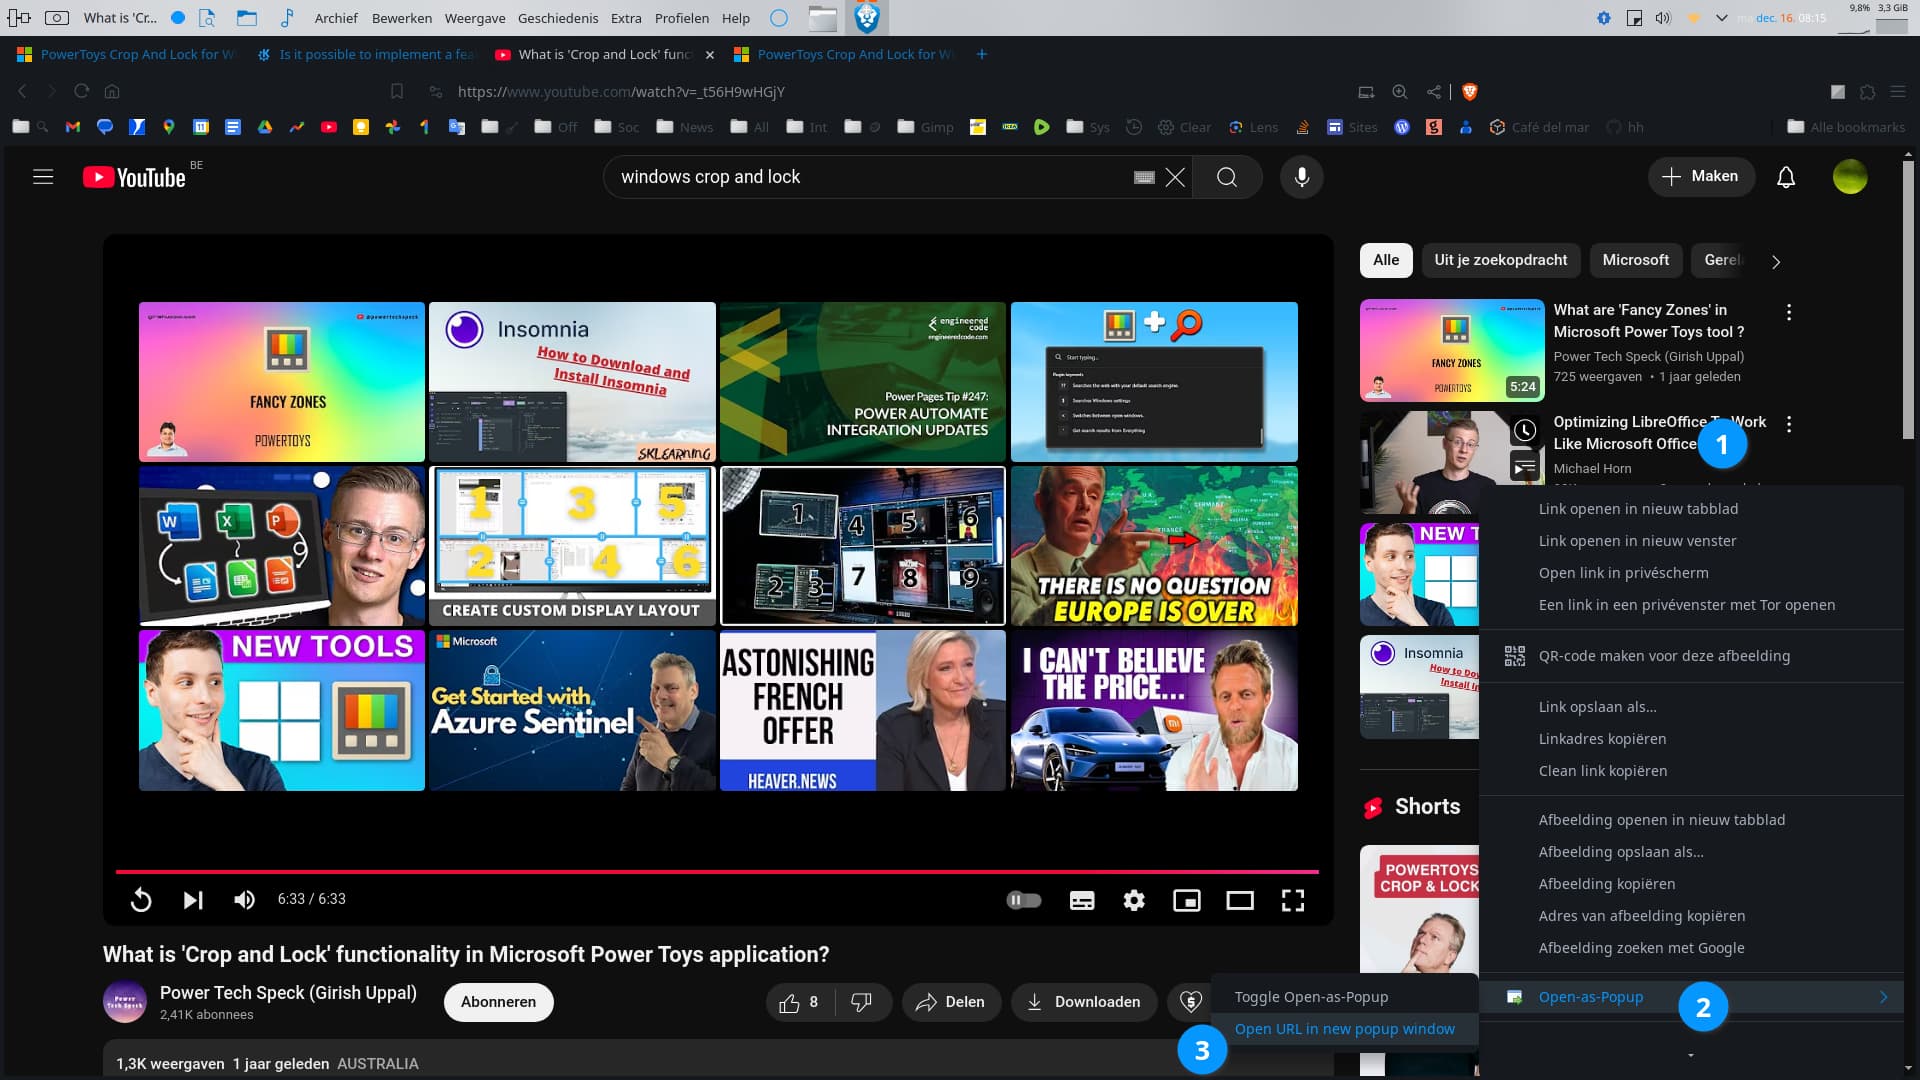1920x1080 pixels.
Task: Choose 'Link openen in nieuw tabblad'
Action: point(1638,509)
